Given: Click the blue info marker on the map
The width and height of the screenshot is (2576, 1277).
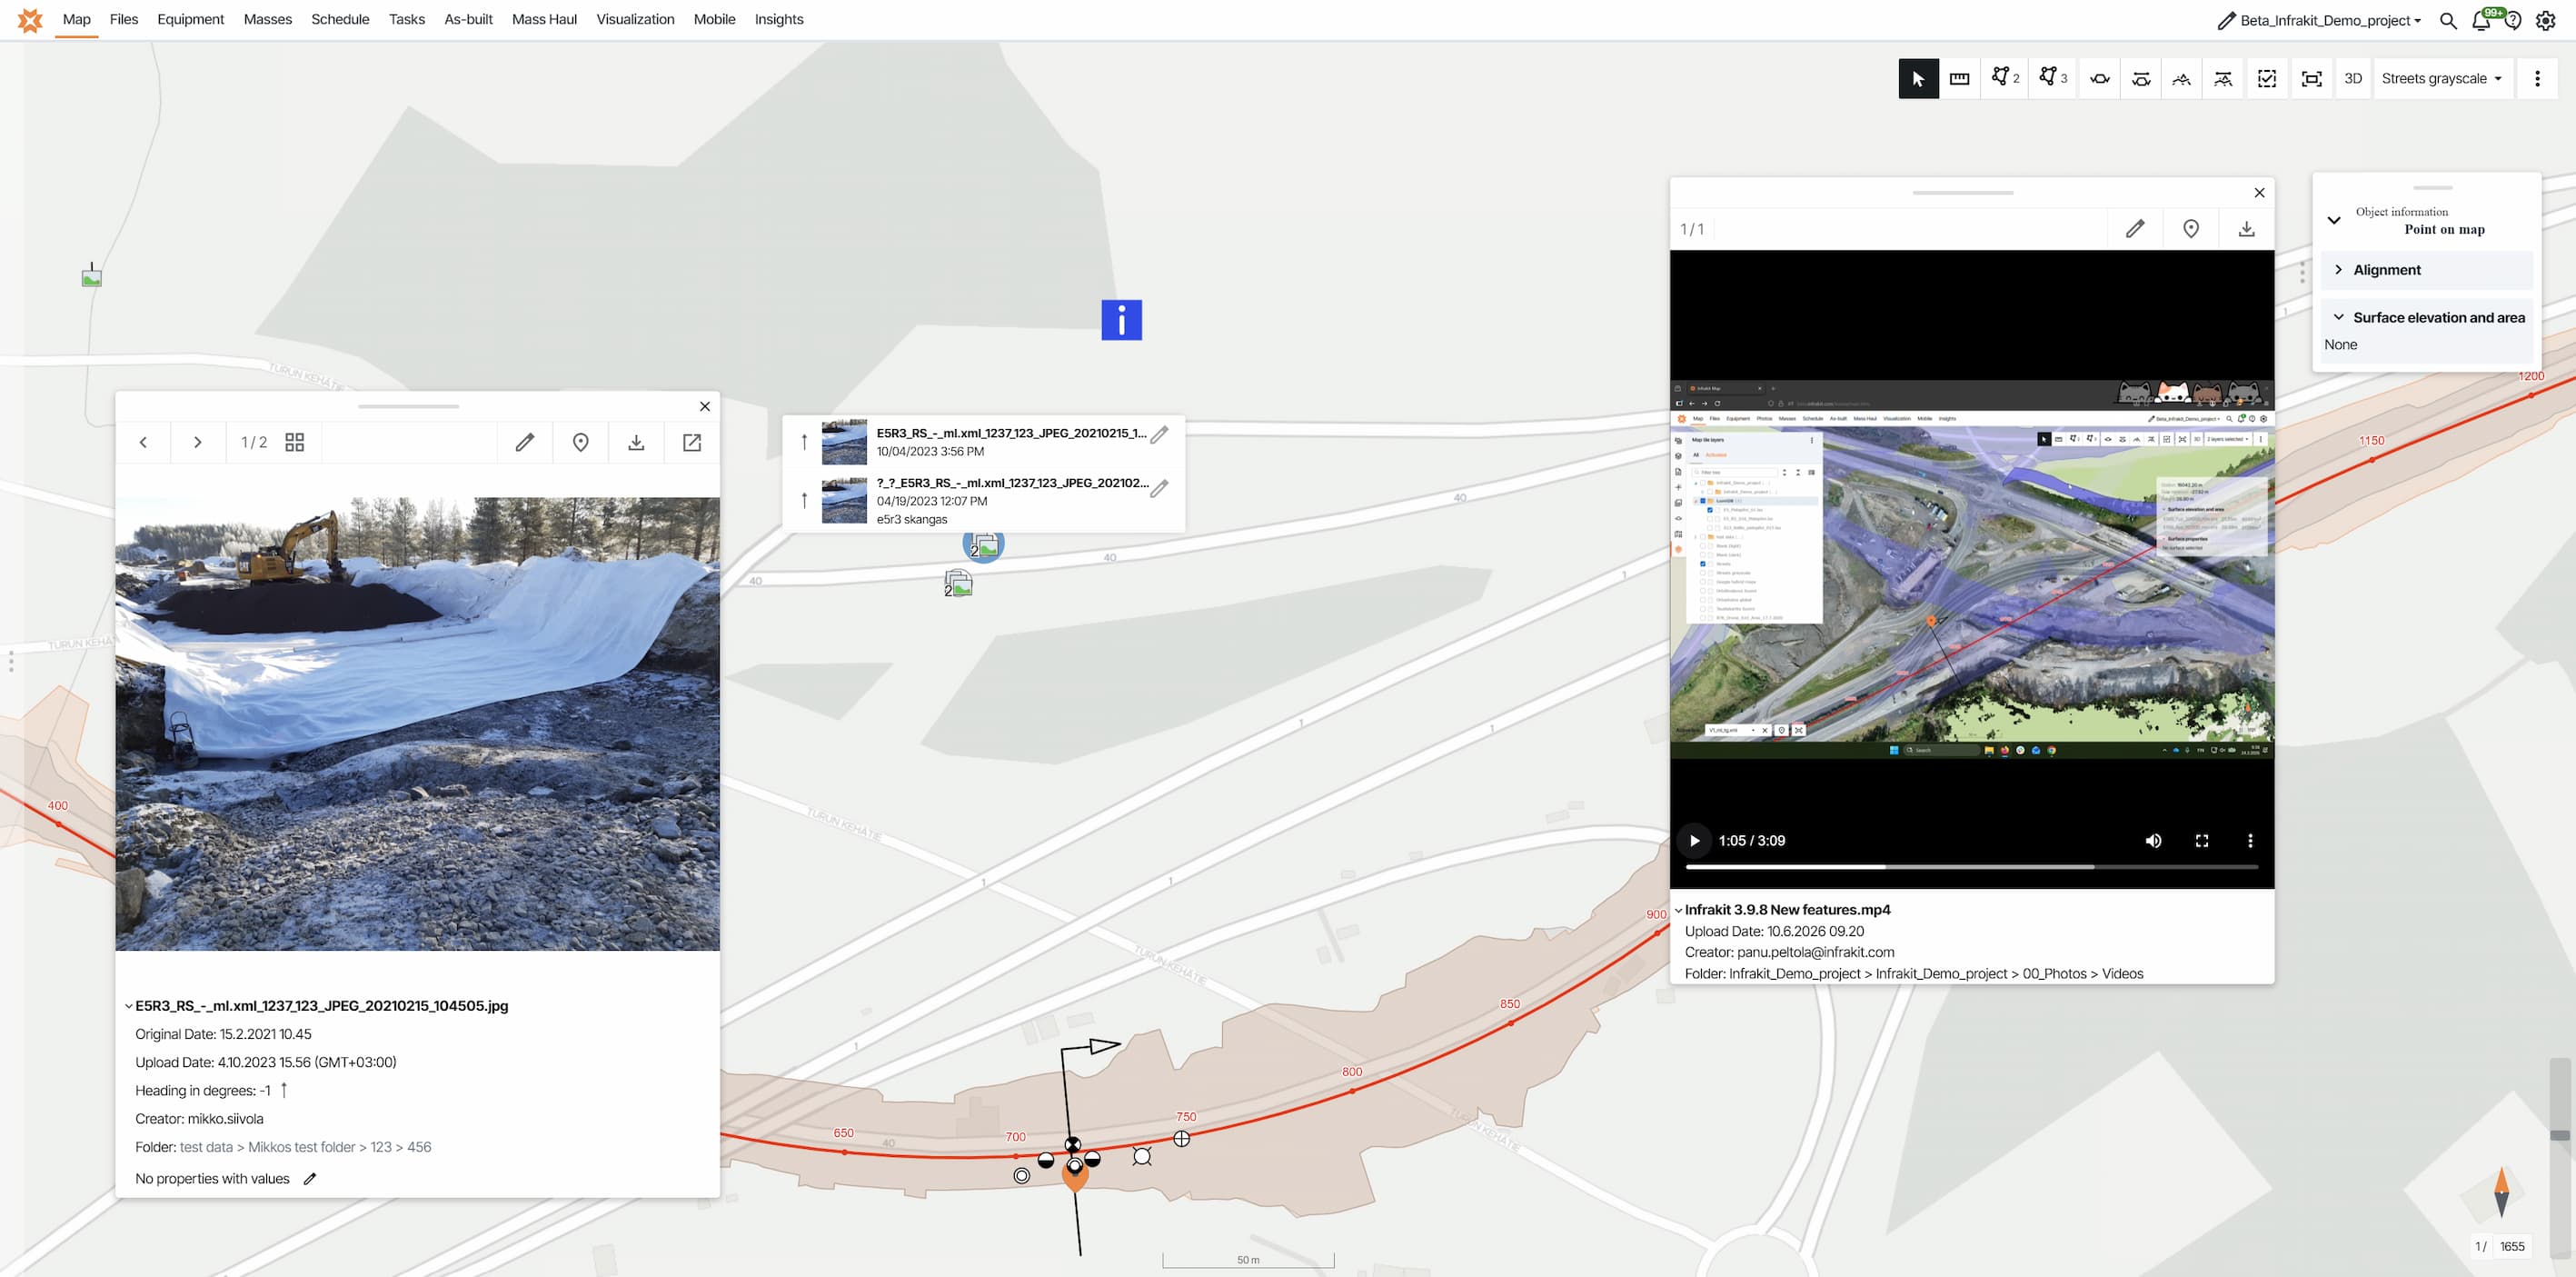Looking at the screenshot, I should tap(1121, 320).
